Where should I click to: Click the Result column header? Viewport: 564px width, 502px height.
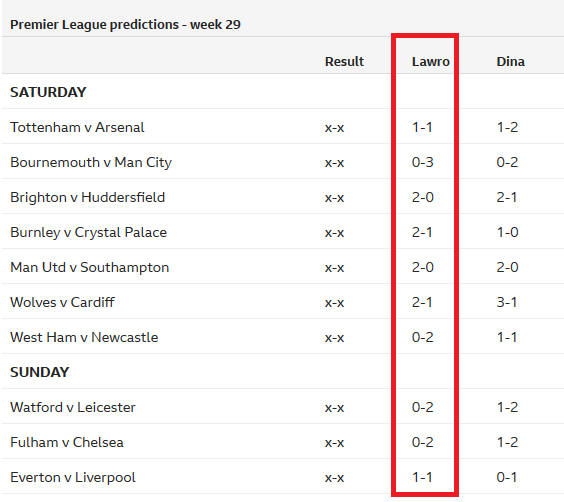coord(344,61)
